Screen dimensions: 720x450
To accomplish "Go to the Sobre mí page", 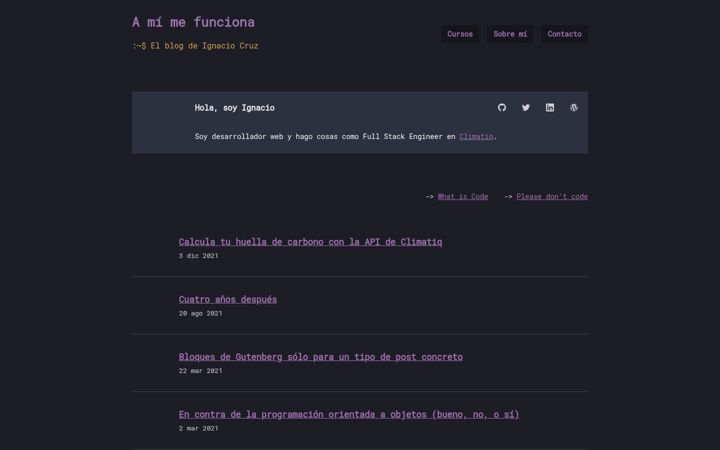I will pyautogui.click(x=510, y=34).
